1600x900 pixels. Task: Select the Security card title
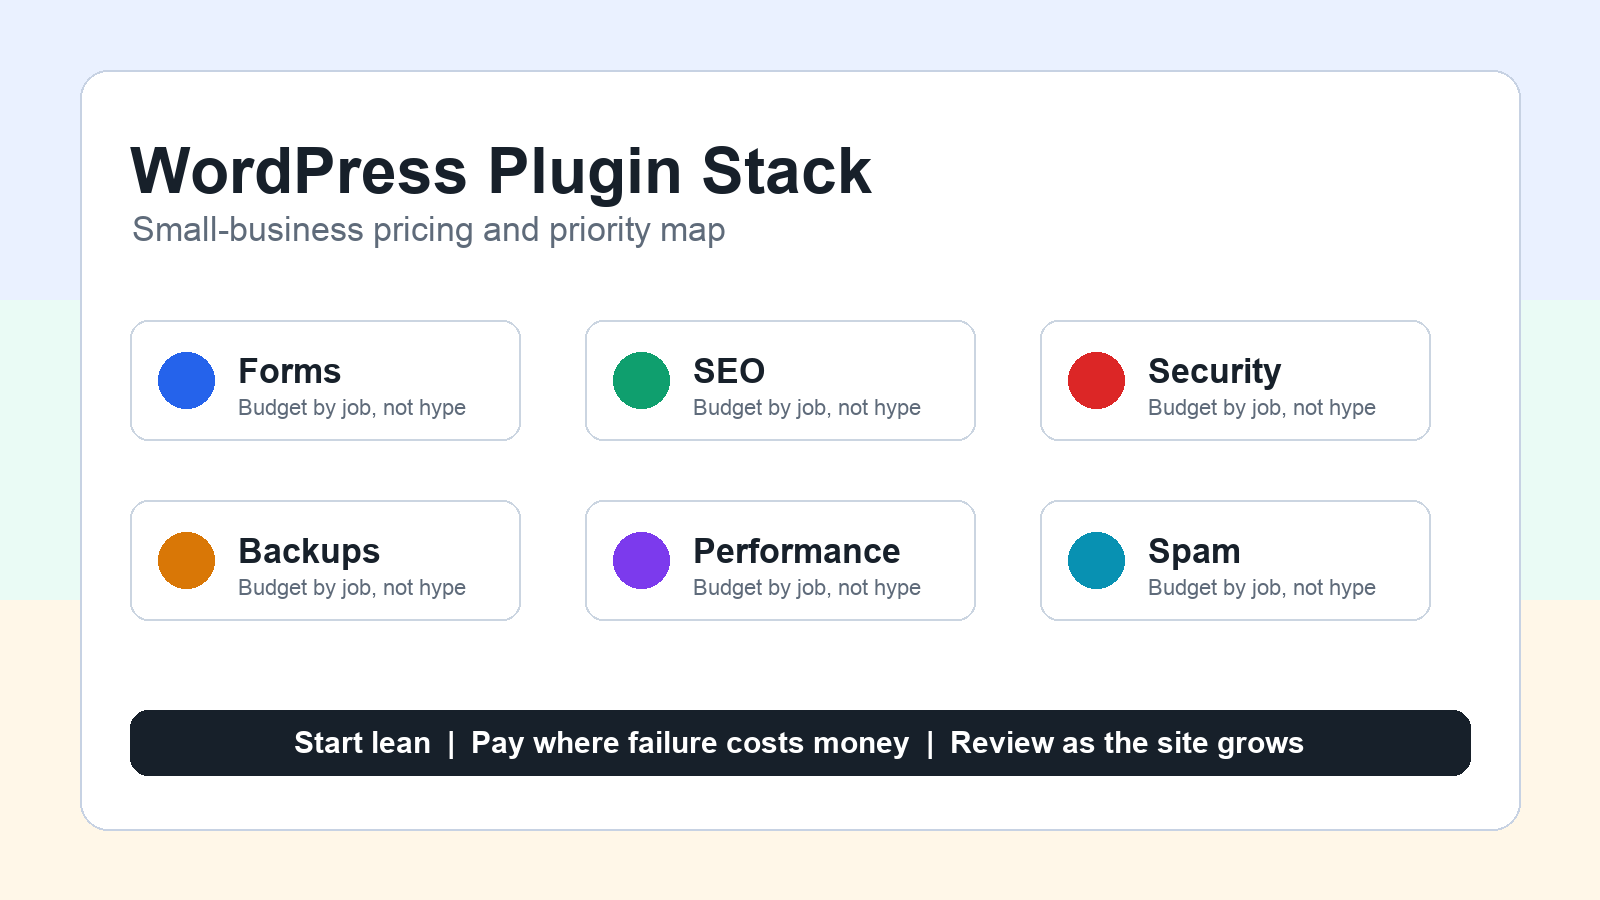coord(1214,372)
